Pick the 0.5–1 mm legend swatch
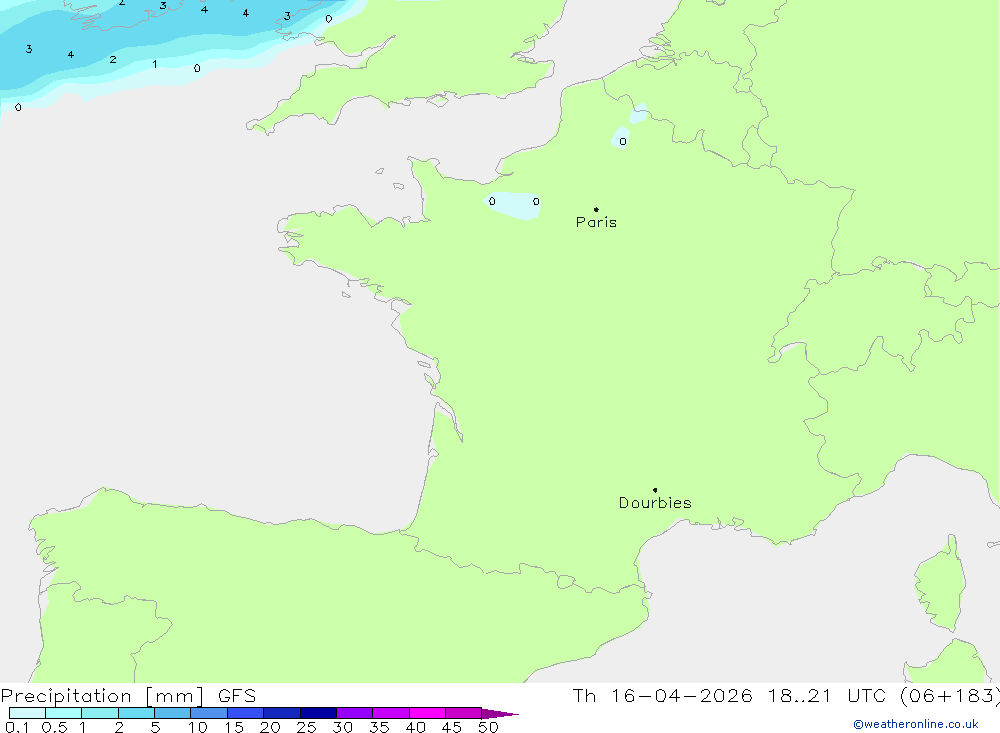Image resolution: width=1000 pixels, height=733 pixels. pyautogui.click(x=64, y=713)
